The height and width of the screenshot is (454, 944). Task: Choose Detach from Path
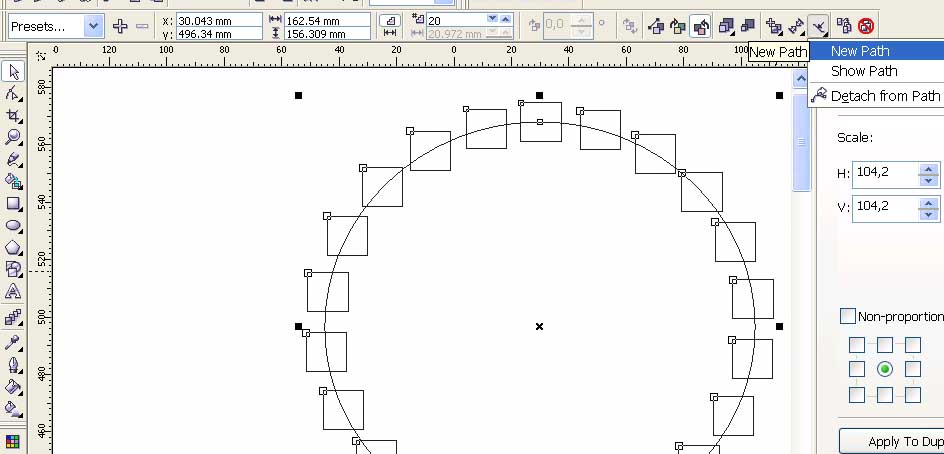885,96
